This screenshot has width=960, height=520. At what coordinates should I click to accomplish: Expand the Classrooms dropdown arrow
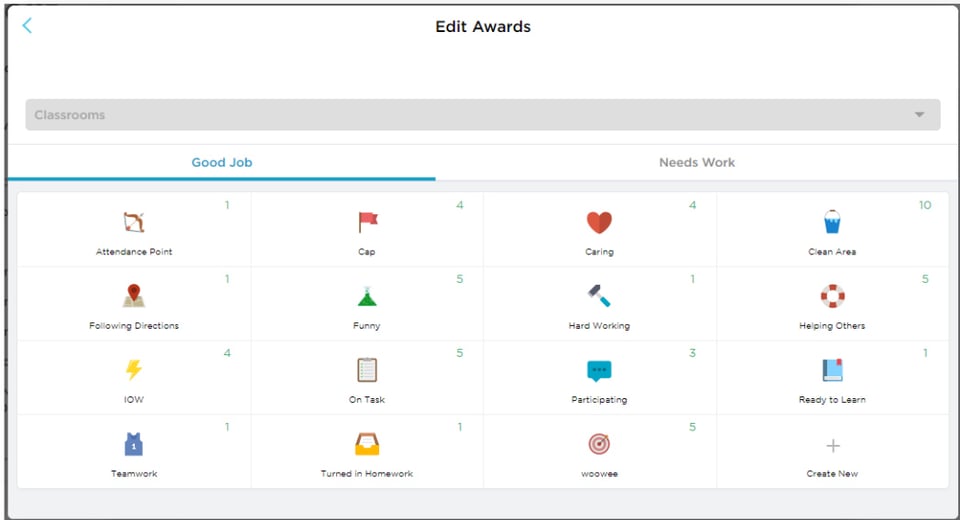tap(919, 115)
